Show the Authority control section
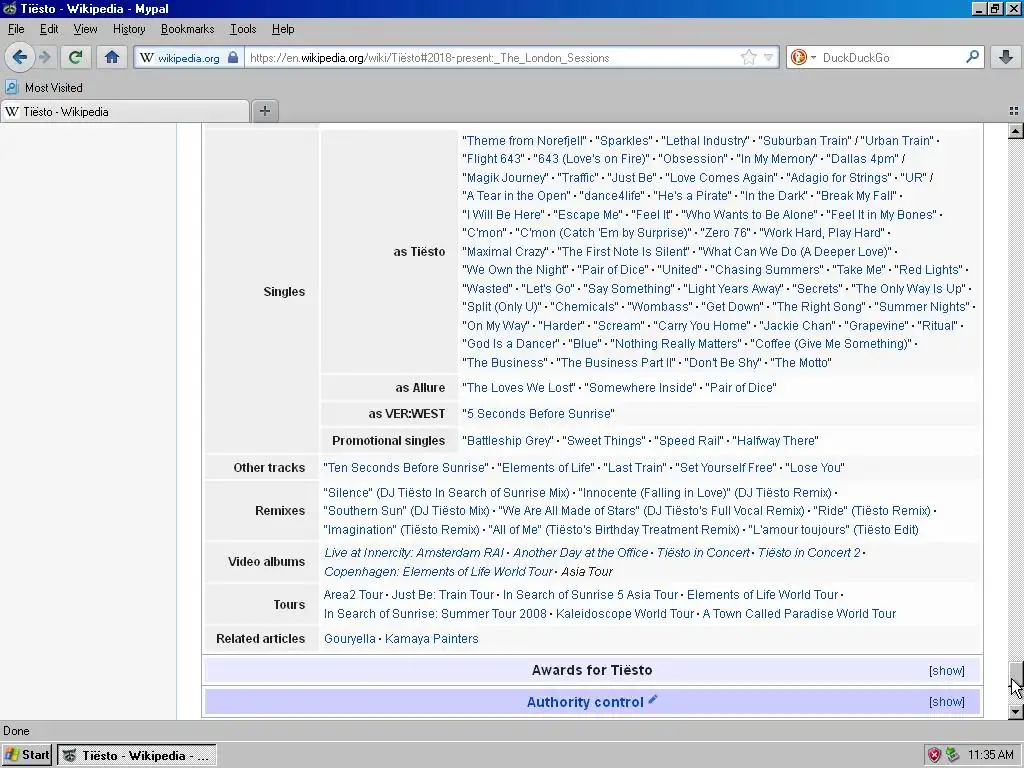This screenshot has height=768, width=1024. pos(946,701)
